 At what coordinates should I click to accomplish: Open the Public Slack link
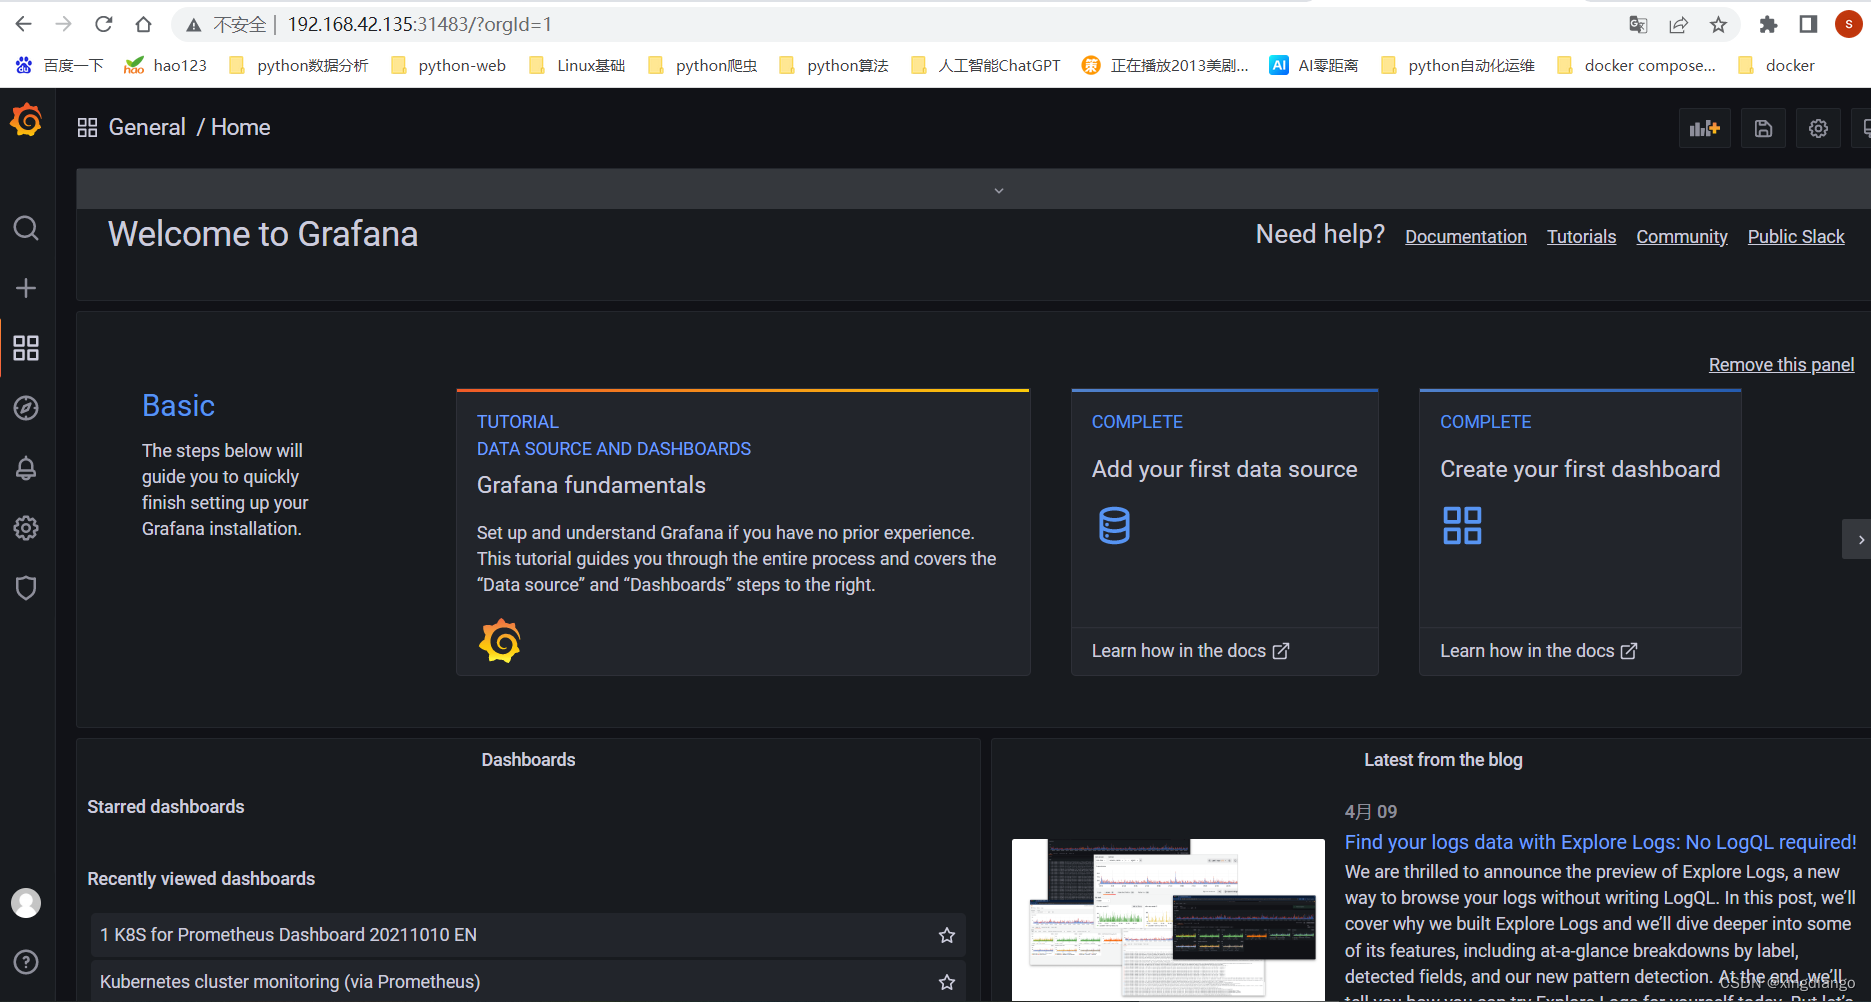(x=1796, y=237)
